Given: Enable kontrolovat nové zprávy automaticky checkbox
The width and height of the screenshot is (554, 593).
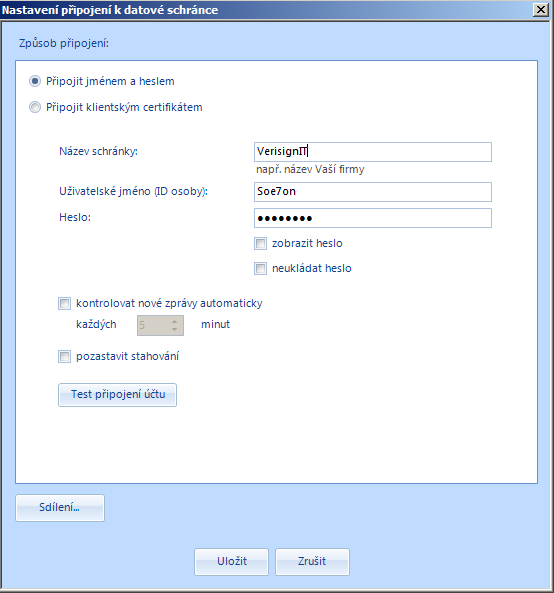Looking at the screenshot, I should (x=64, y=303).
